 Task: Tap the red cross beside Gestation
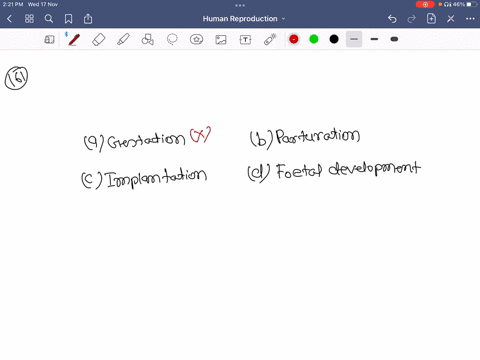click(200, 135)
